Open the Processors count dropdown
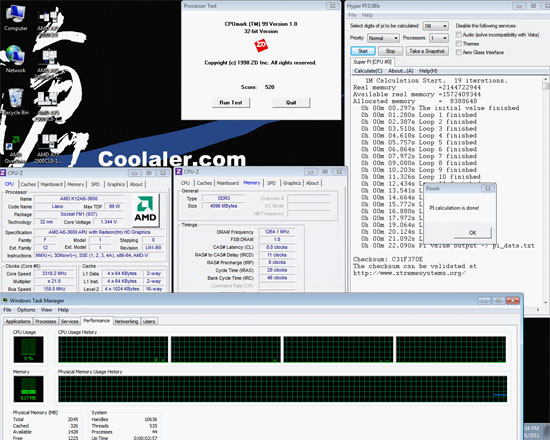 (439, 38)
